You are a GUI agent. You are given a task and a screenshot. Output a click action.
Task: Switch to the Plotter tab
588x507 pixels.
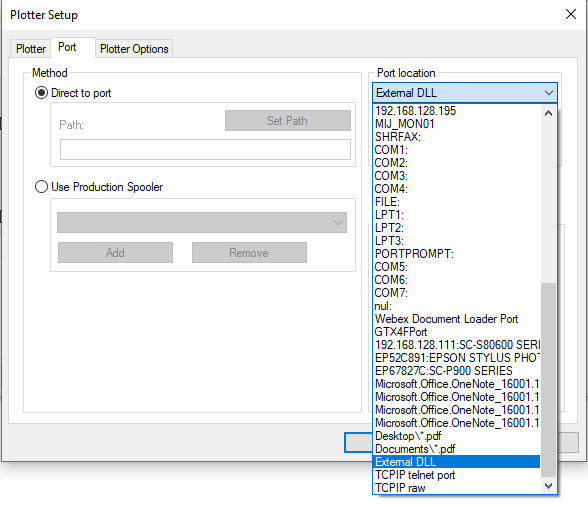pyautogui.click(x=31, y=49)
